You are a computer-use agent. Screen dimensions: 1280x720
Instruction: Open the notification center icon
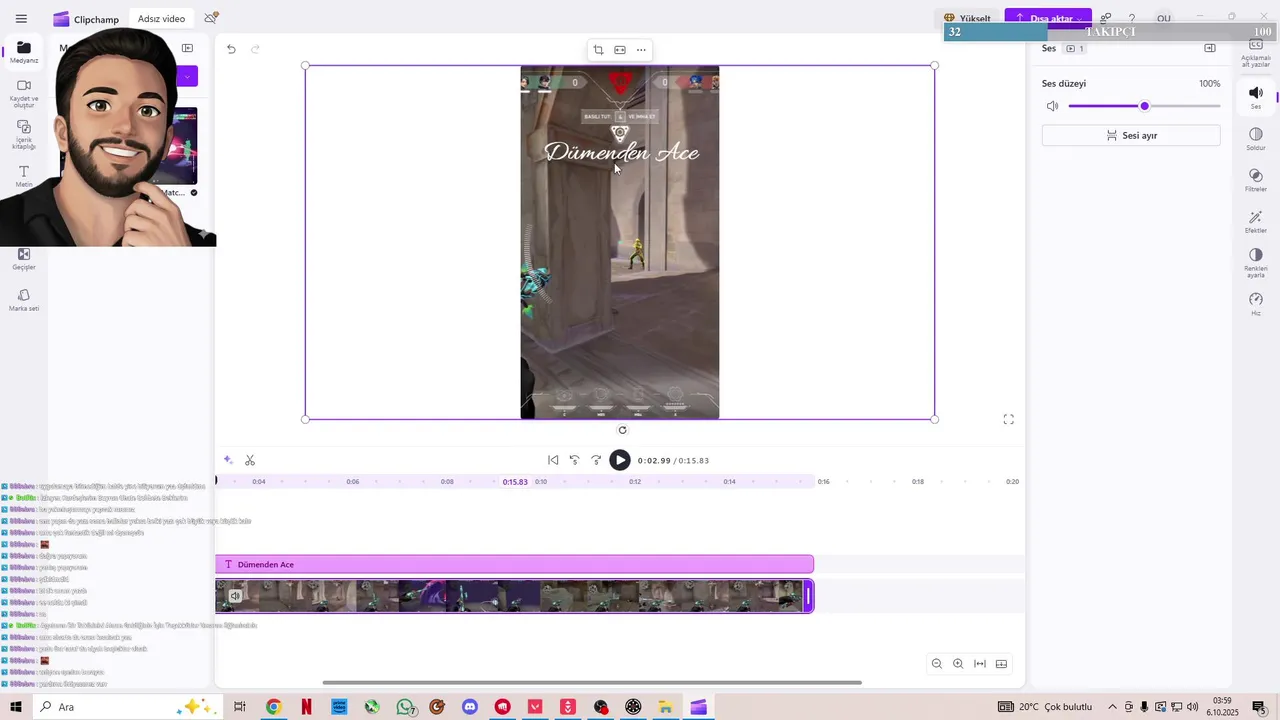(1260, 707)
